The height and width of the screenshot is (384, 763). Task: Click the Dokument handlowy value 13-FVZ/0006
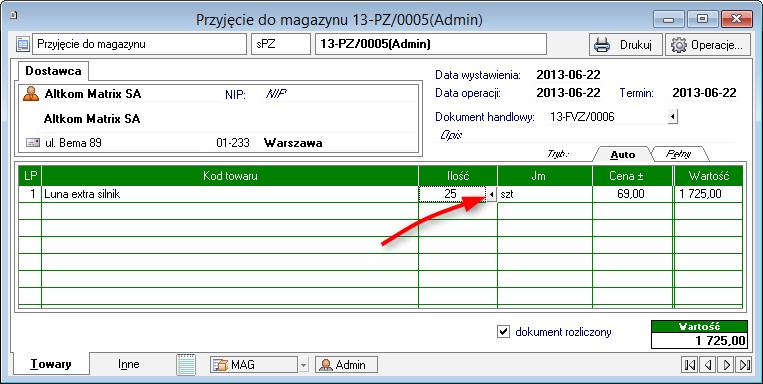[x=582, y=117]
